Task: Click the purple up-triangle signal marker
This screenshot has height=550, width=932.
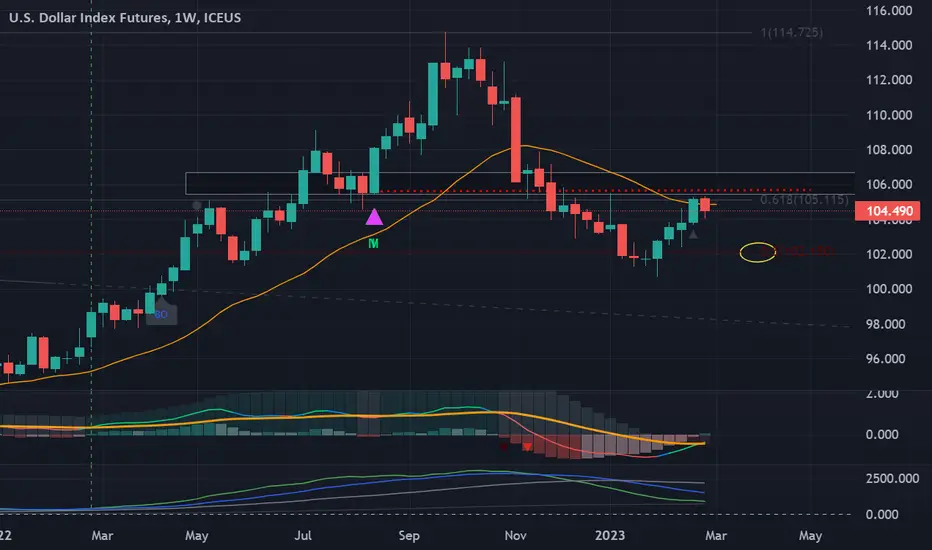Action: click(x=374, y=217)
